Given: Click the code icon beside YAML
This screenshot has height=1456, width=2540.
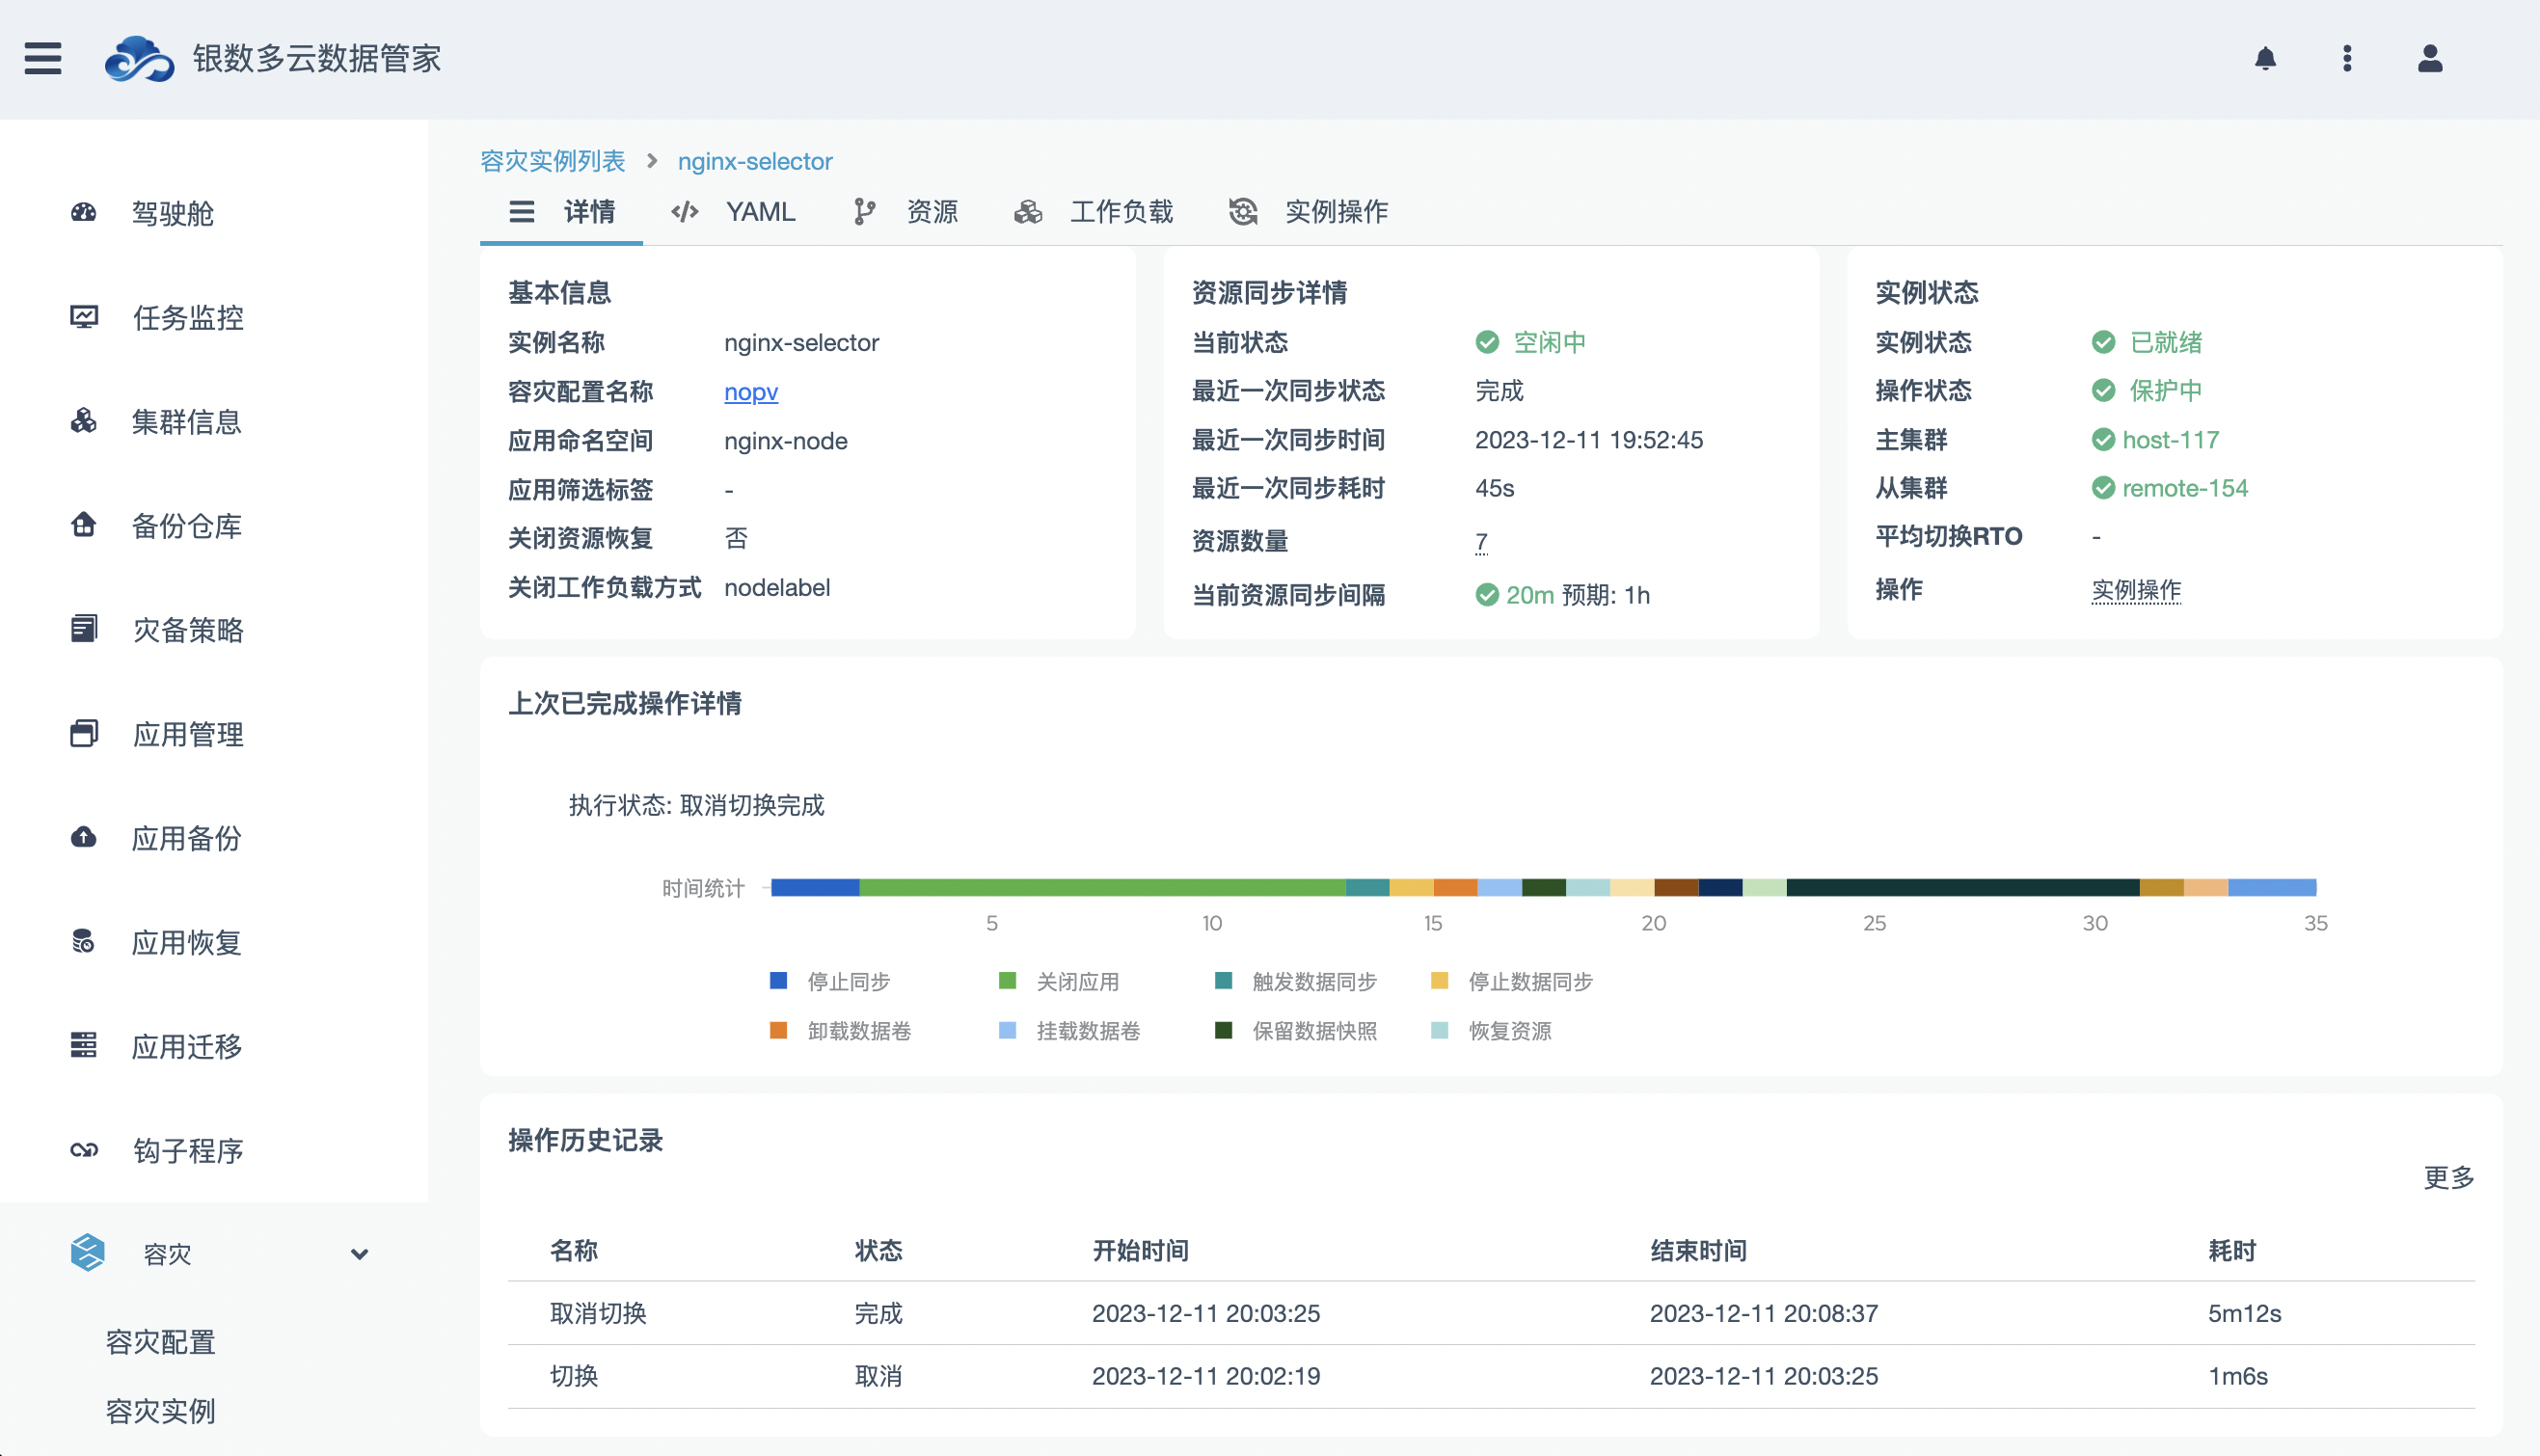Looking at the screenshot, I should pyautogui.click(x=685, y=211).
